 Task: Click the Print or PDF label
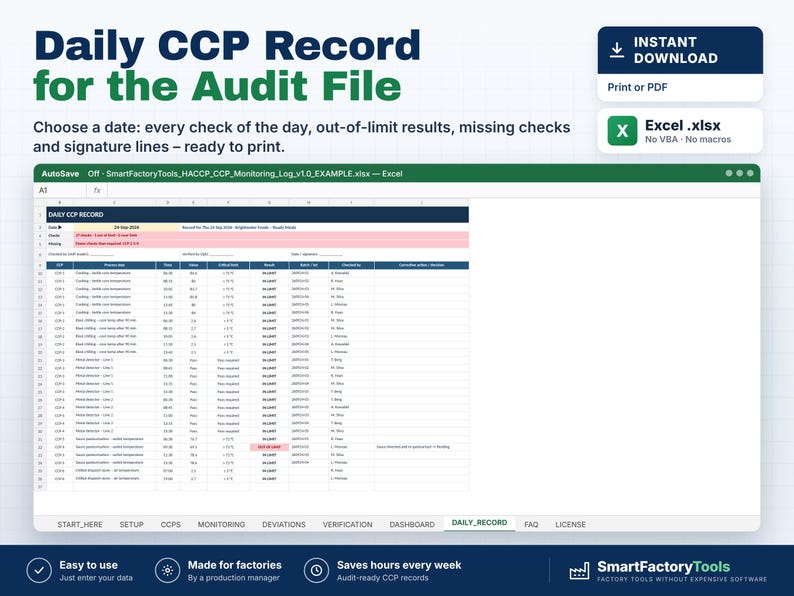[x=638, y=87]
